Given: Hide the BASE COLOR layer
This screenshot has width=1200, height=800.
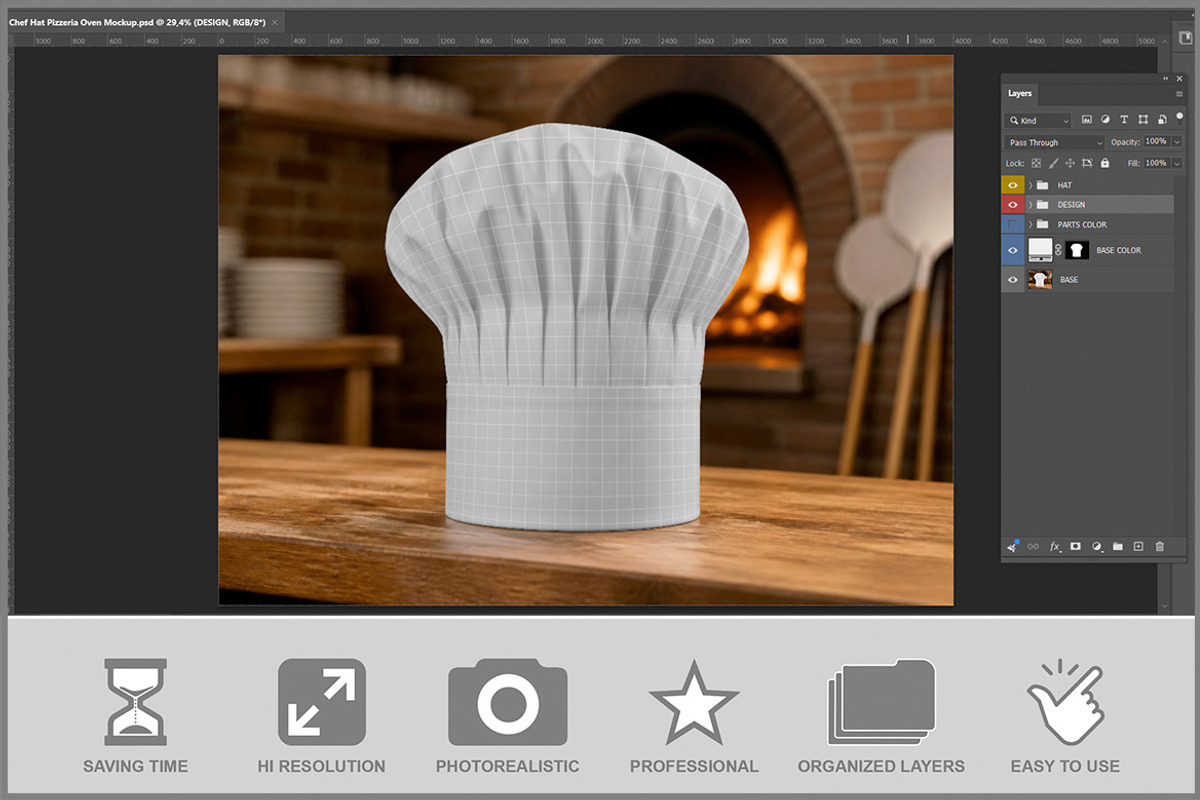Looking at the screenshot, I should pos(1013,250).
